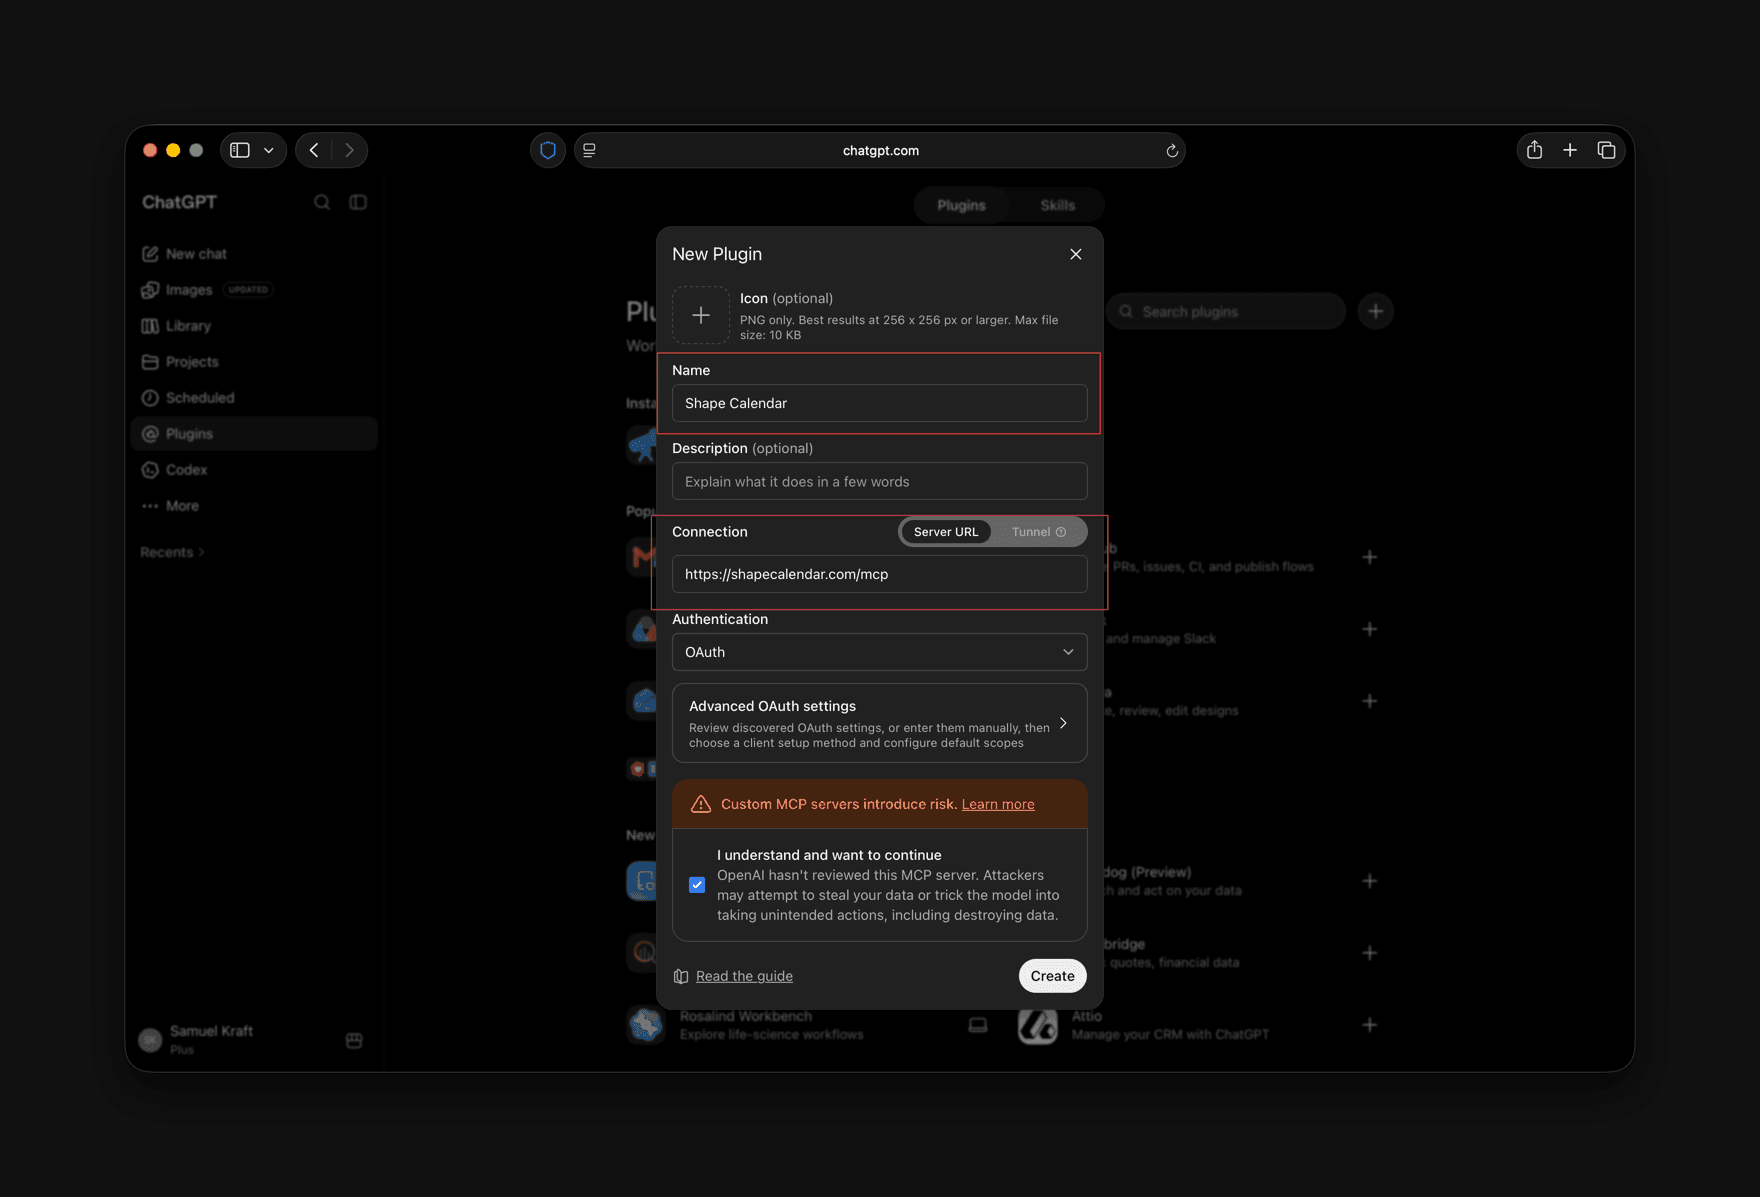Go forward in browser history
The width and height of the screenshot is (1760, 1197).
pos(349,150)
